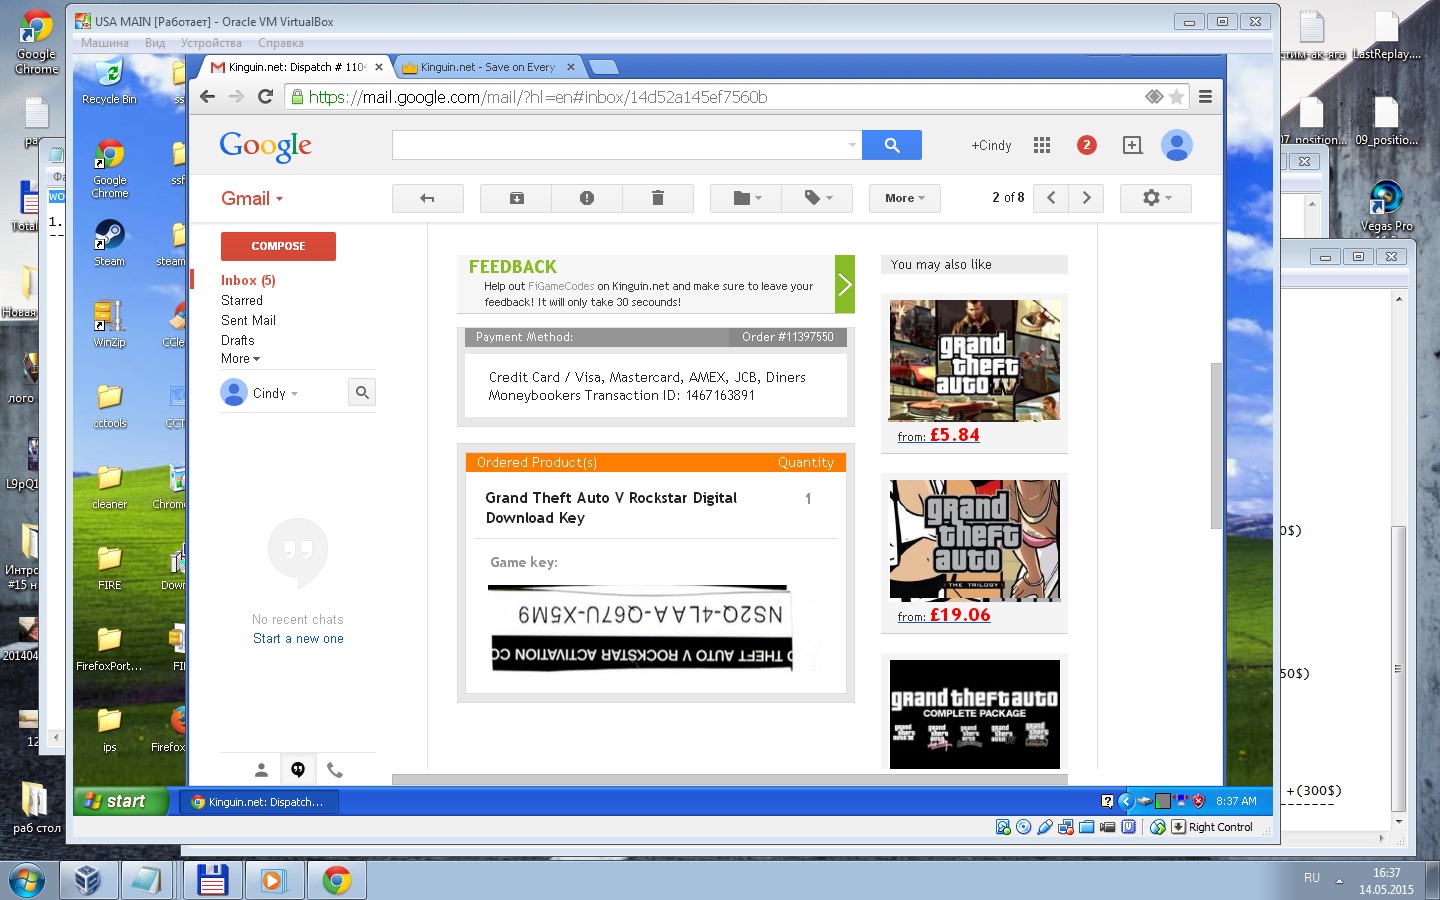This screenshot has width=1440, height=900.
Task: Click the Gmail page vertical scrollbar
Action: click(1216, 446)
